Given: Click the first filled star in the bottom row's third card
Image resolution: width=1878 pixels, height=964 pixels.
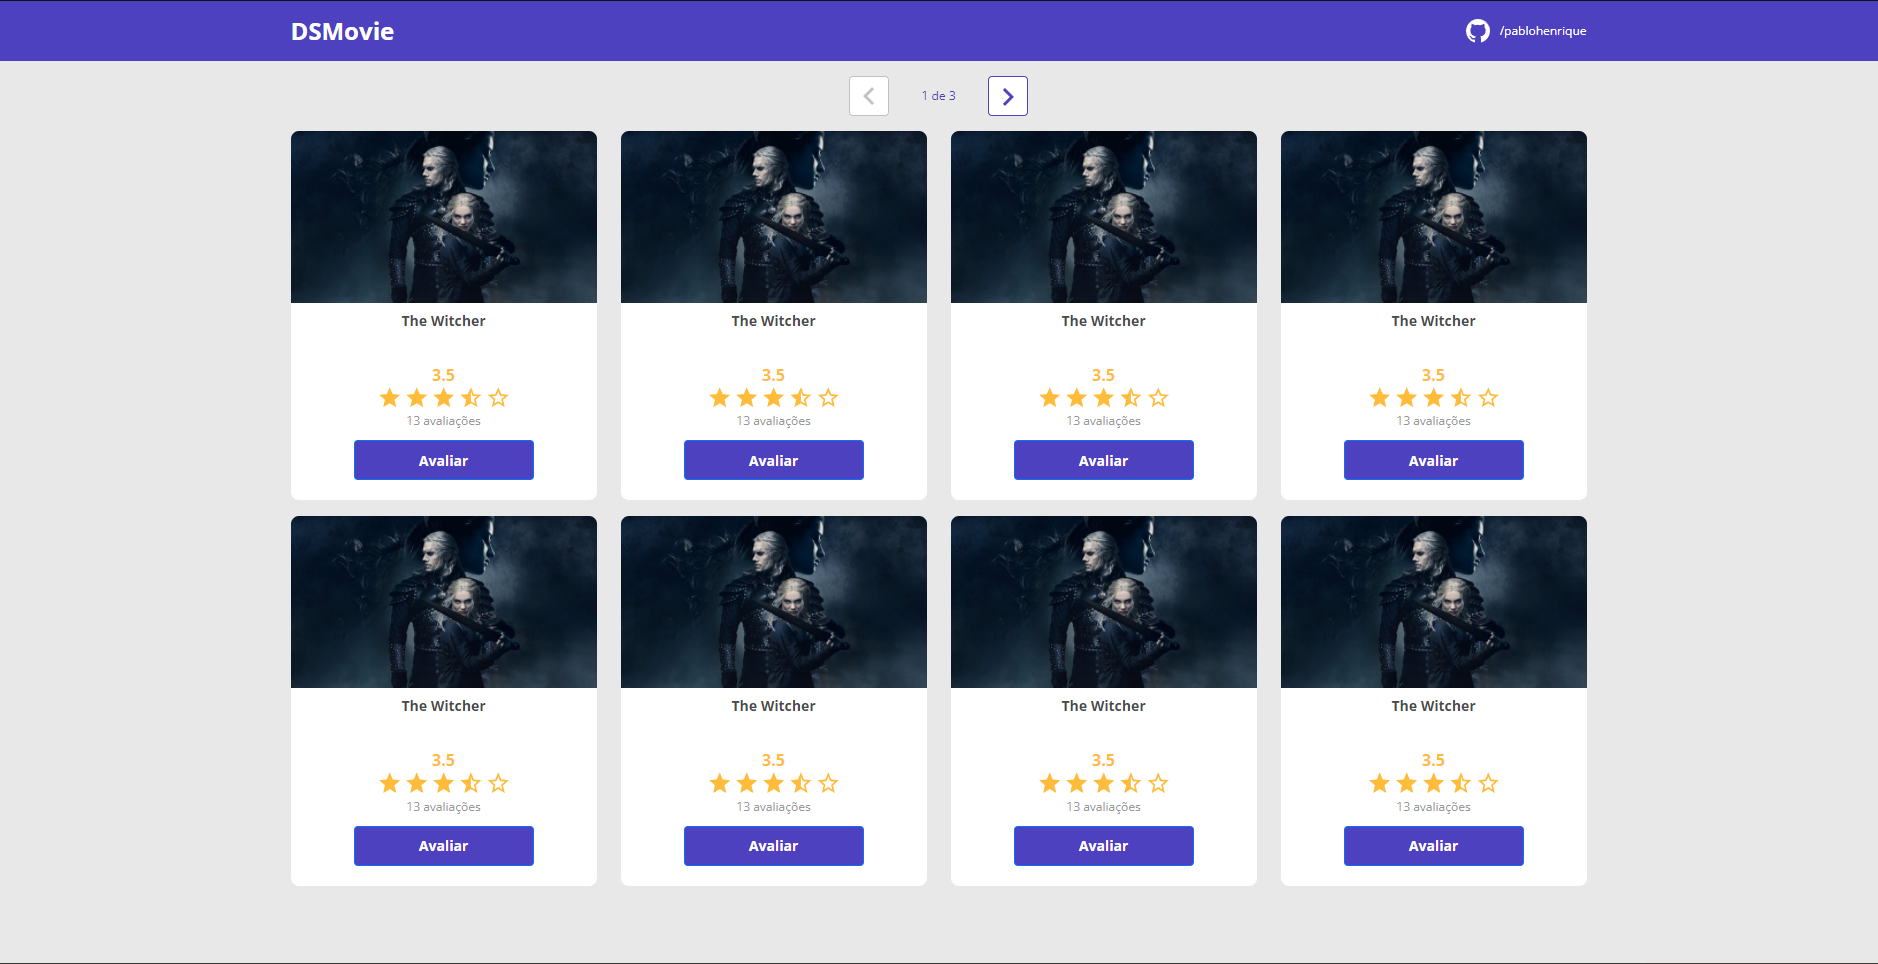Looking at the screenshot, I should [1049, 783].
